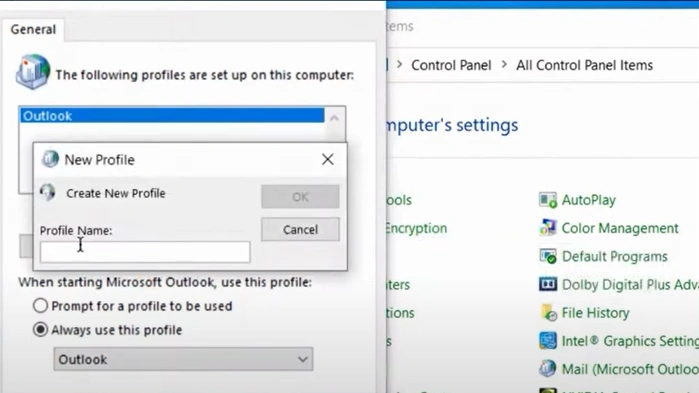
Task: Open Dolby Digital Plus link
Action: click(x=630, y=284)
